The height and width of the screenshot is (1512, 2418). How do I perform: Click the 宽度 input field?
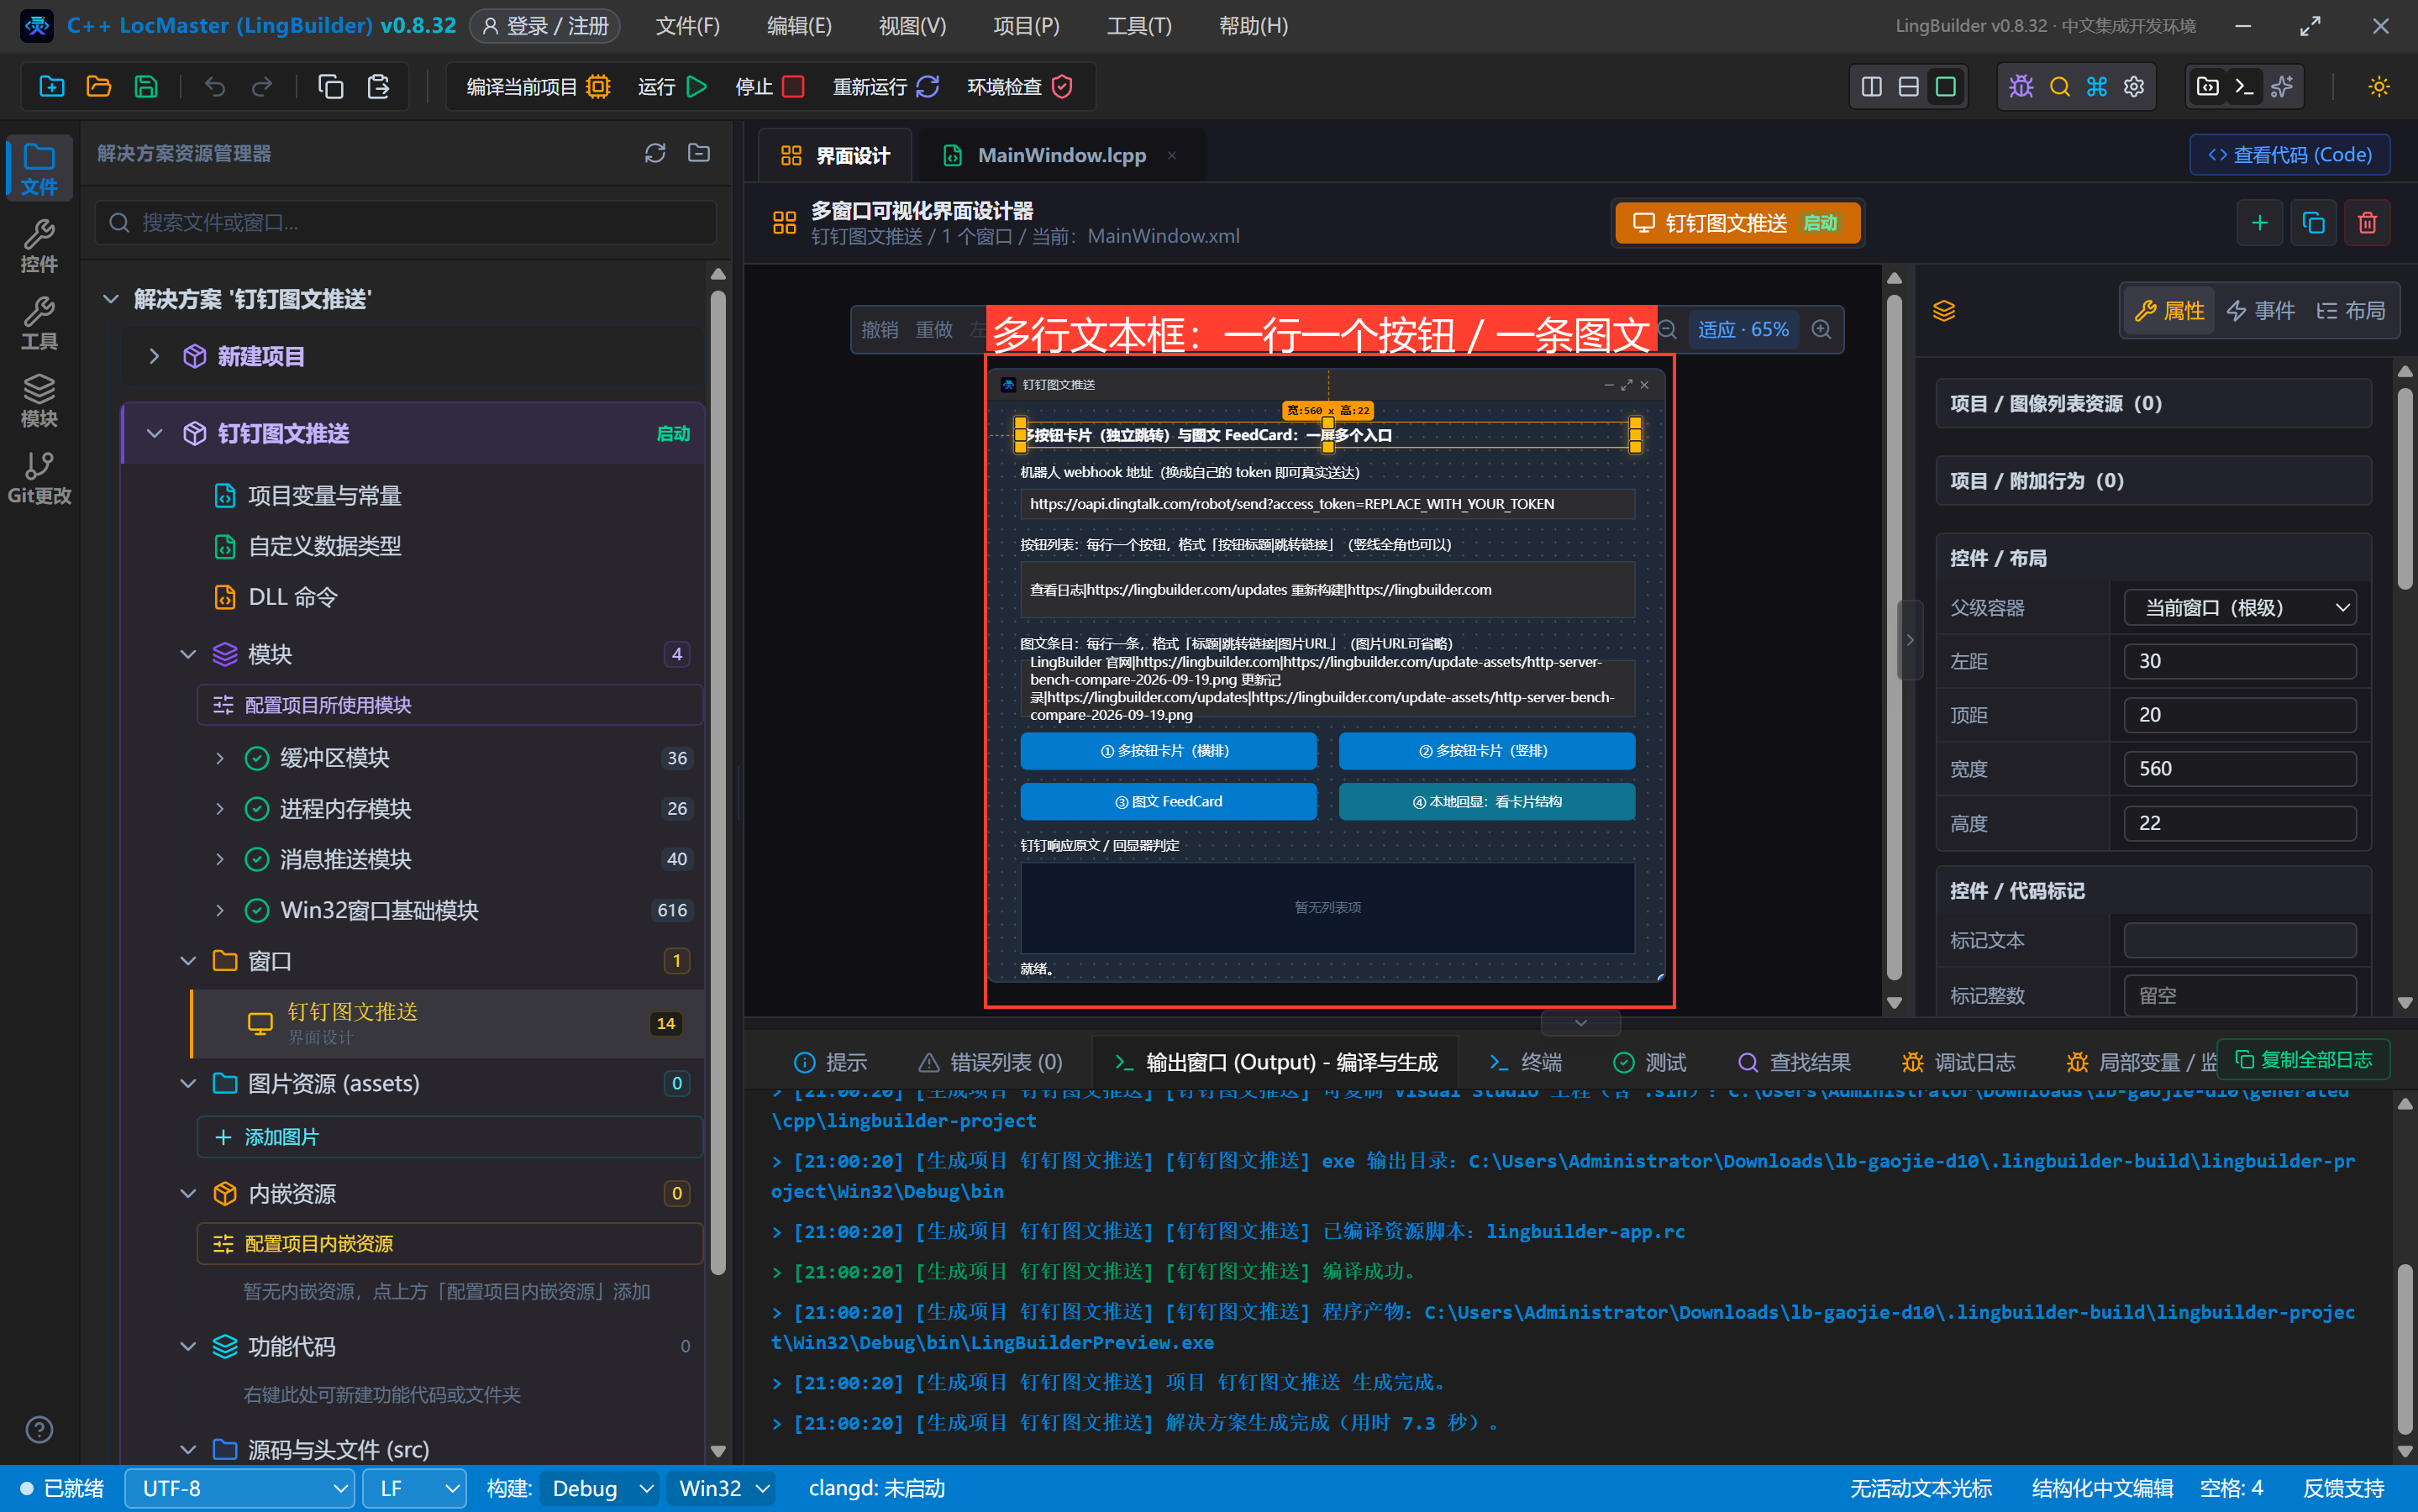[x=2240, y=769]
